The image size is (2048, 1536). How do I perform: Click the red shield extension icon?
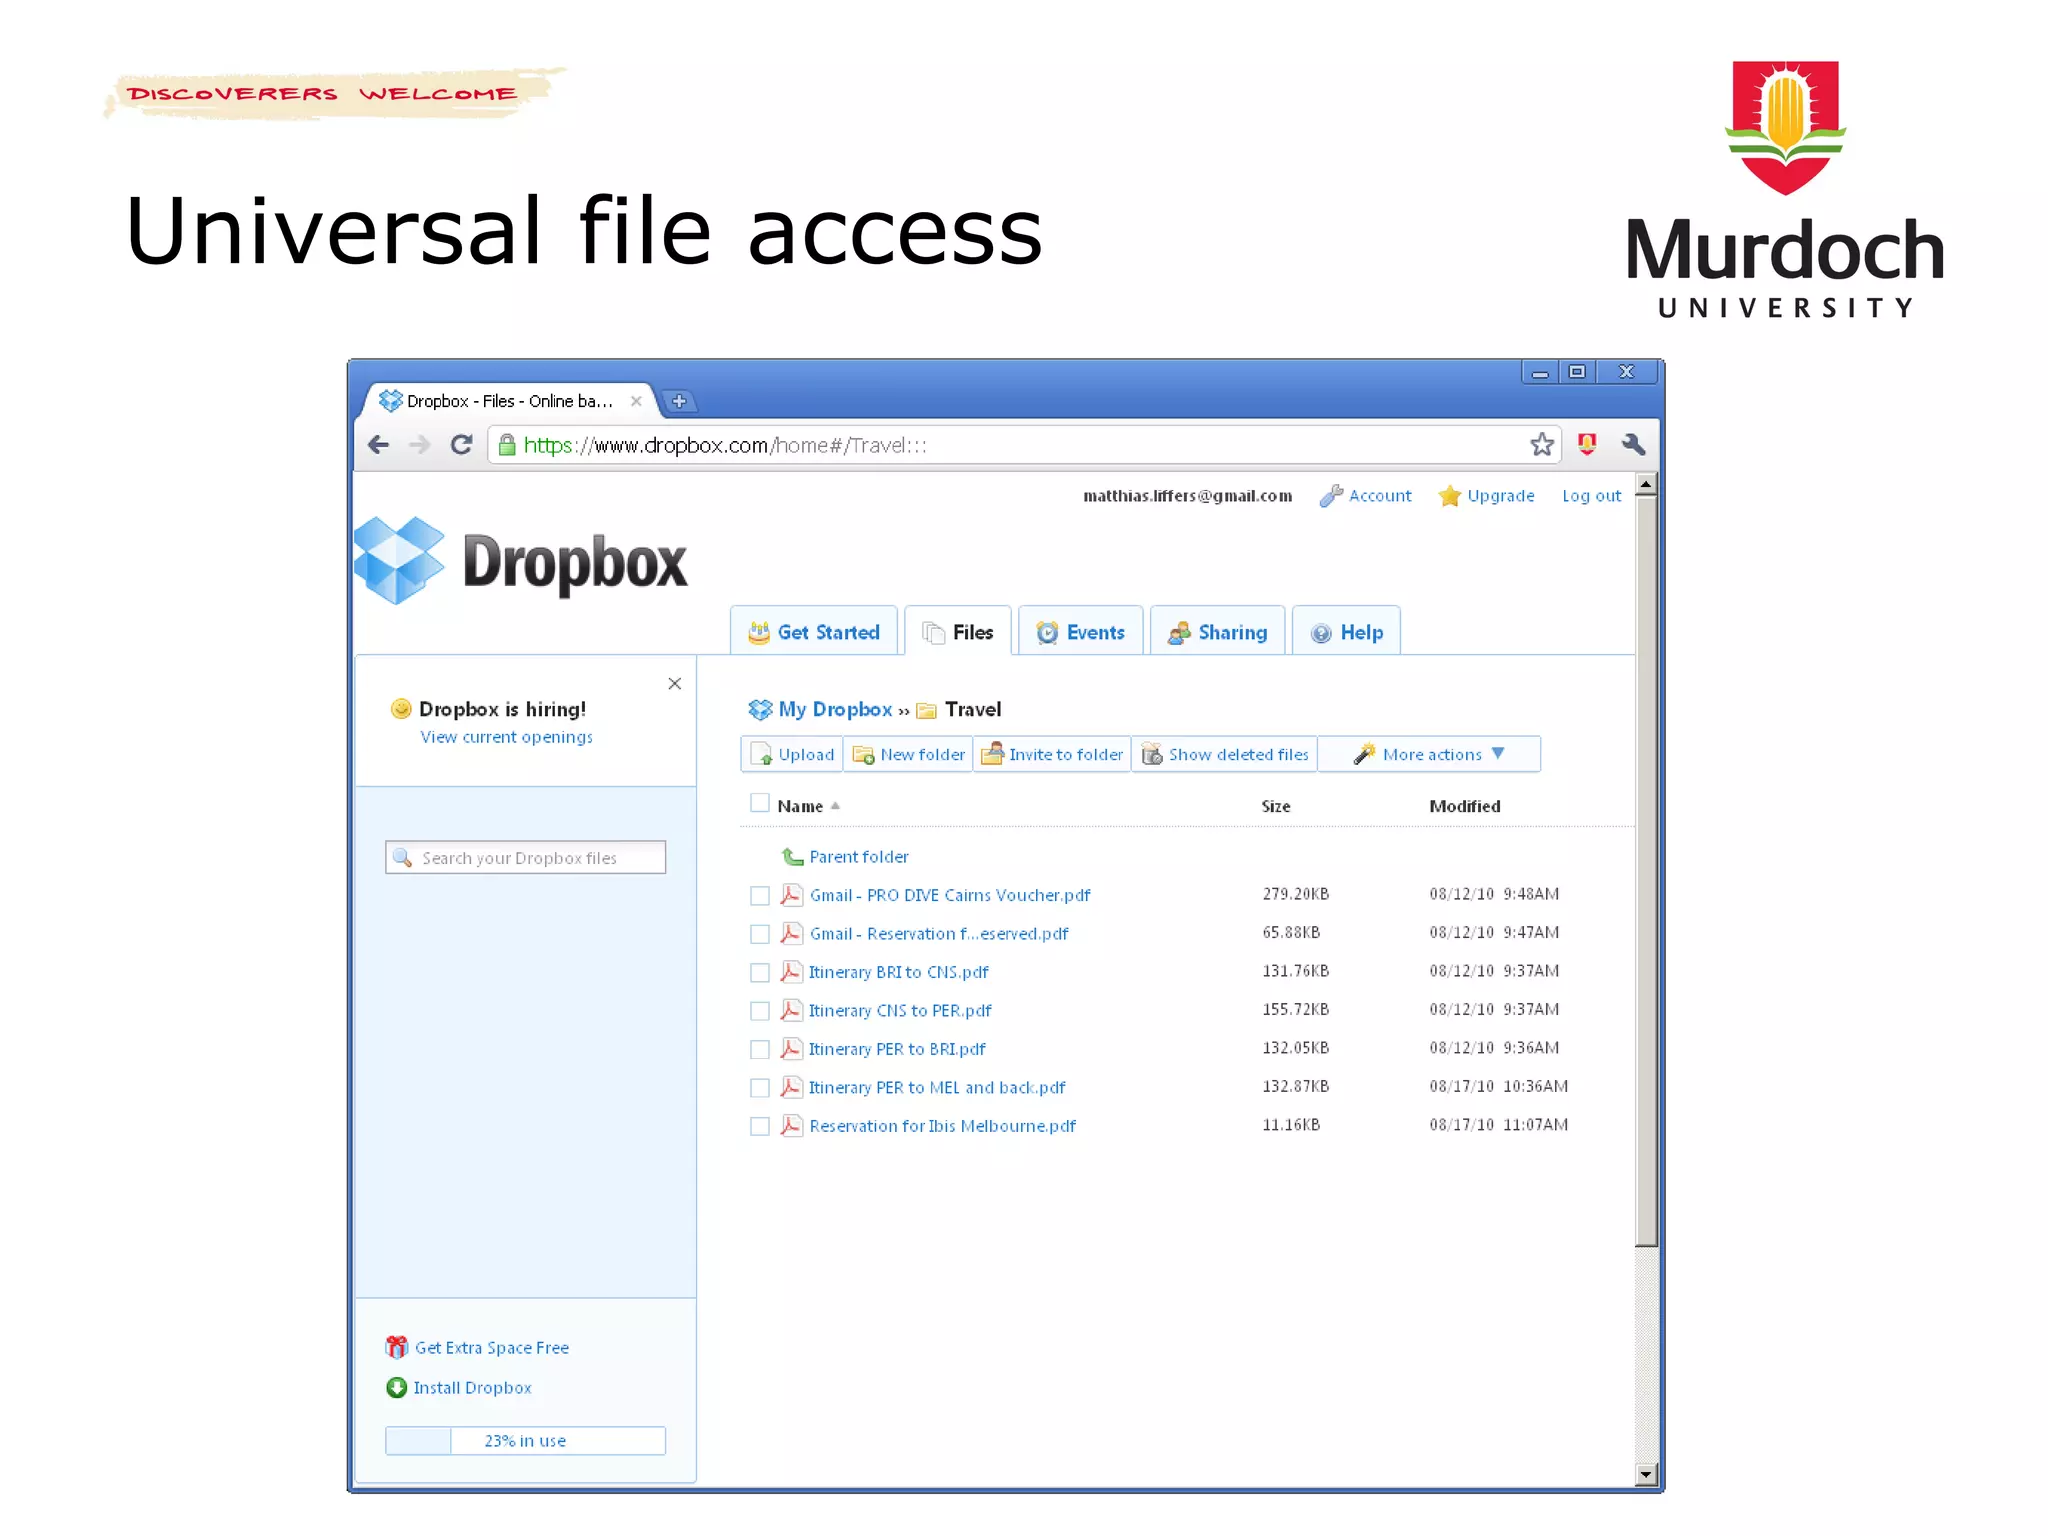click(1587, 445)
